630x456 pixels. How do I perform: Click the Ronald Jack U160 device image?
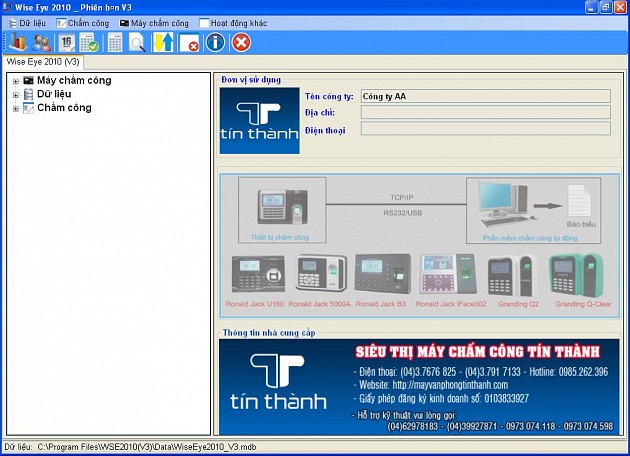tap(258, 274)
